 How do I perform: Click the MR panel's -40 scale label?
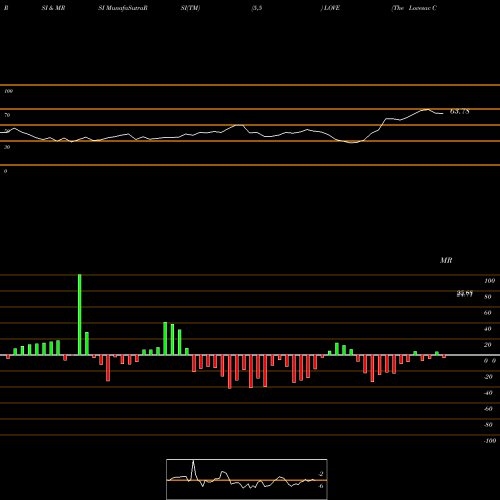(488, 393)
